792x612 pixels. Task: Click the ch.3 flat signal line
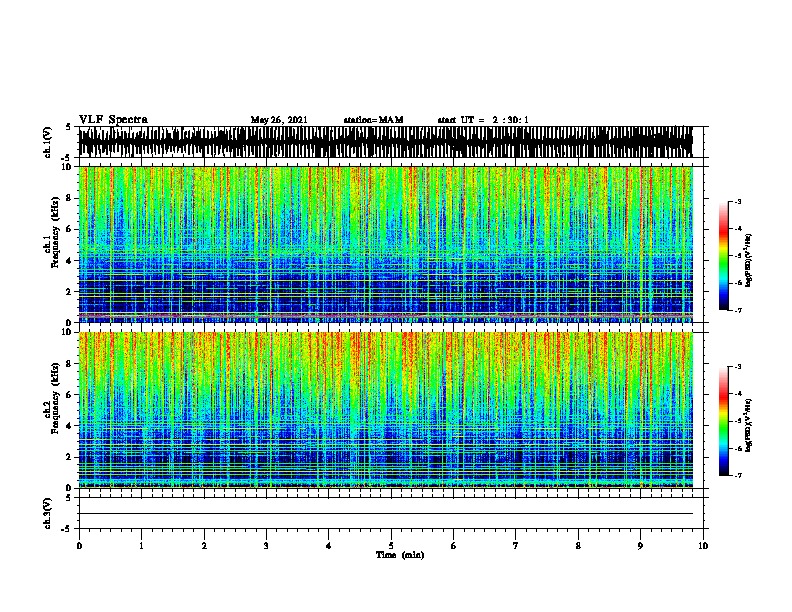point(386,514)
